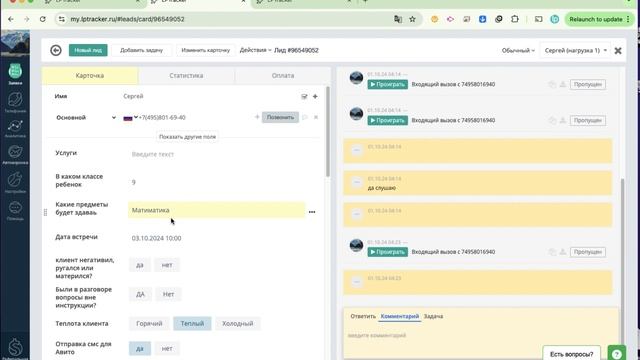
Task: Click the Позвонить button
Action: point(280,118)
